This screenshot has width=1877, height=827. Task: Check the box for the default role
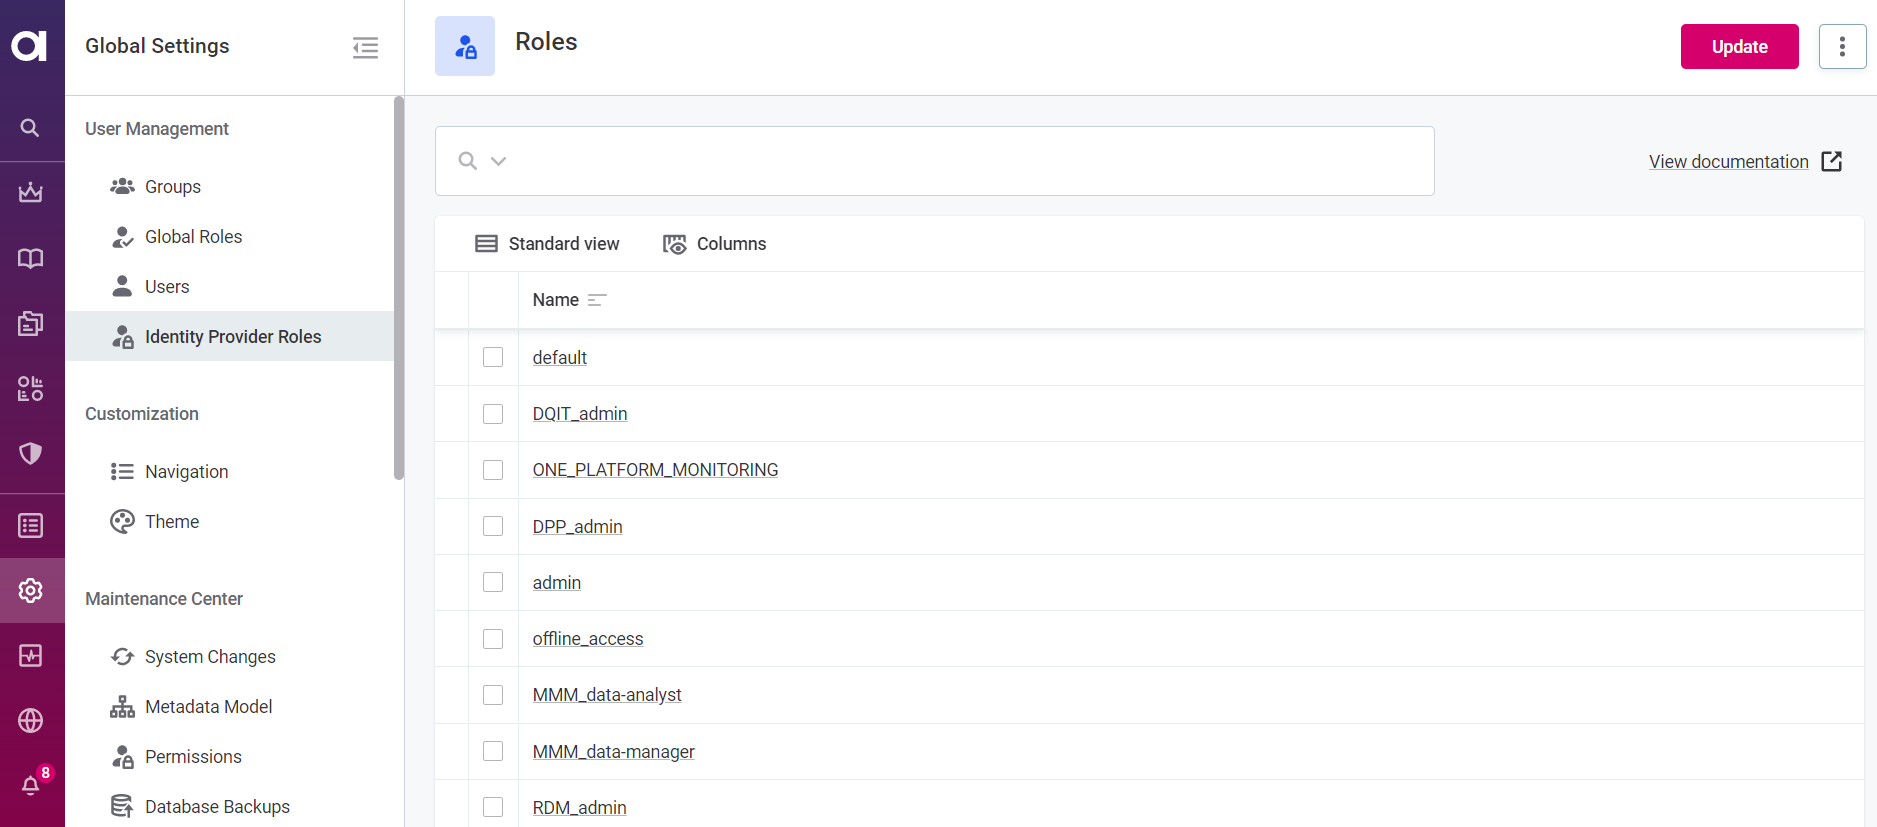[493, 357]
